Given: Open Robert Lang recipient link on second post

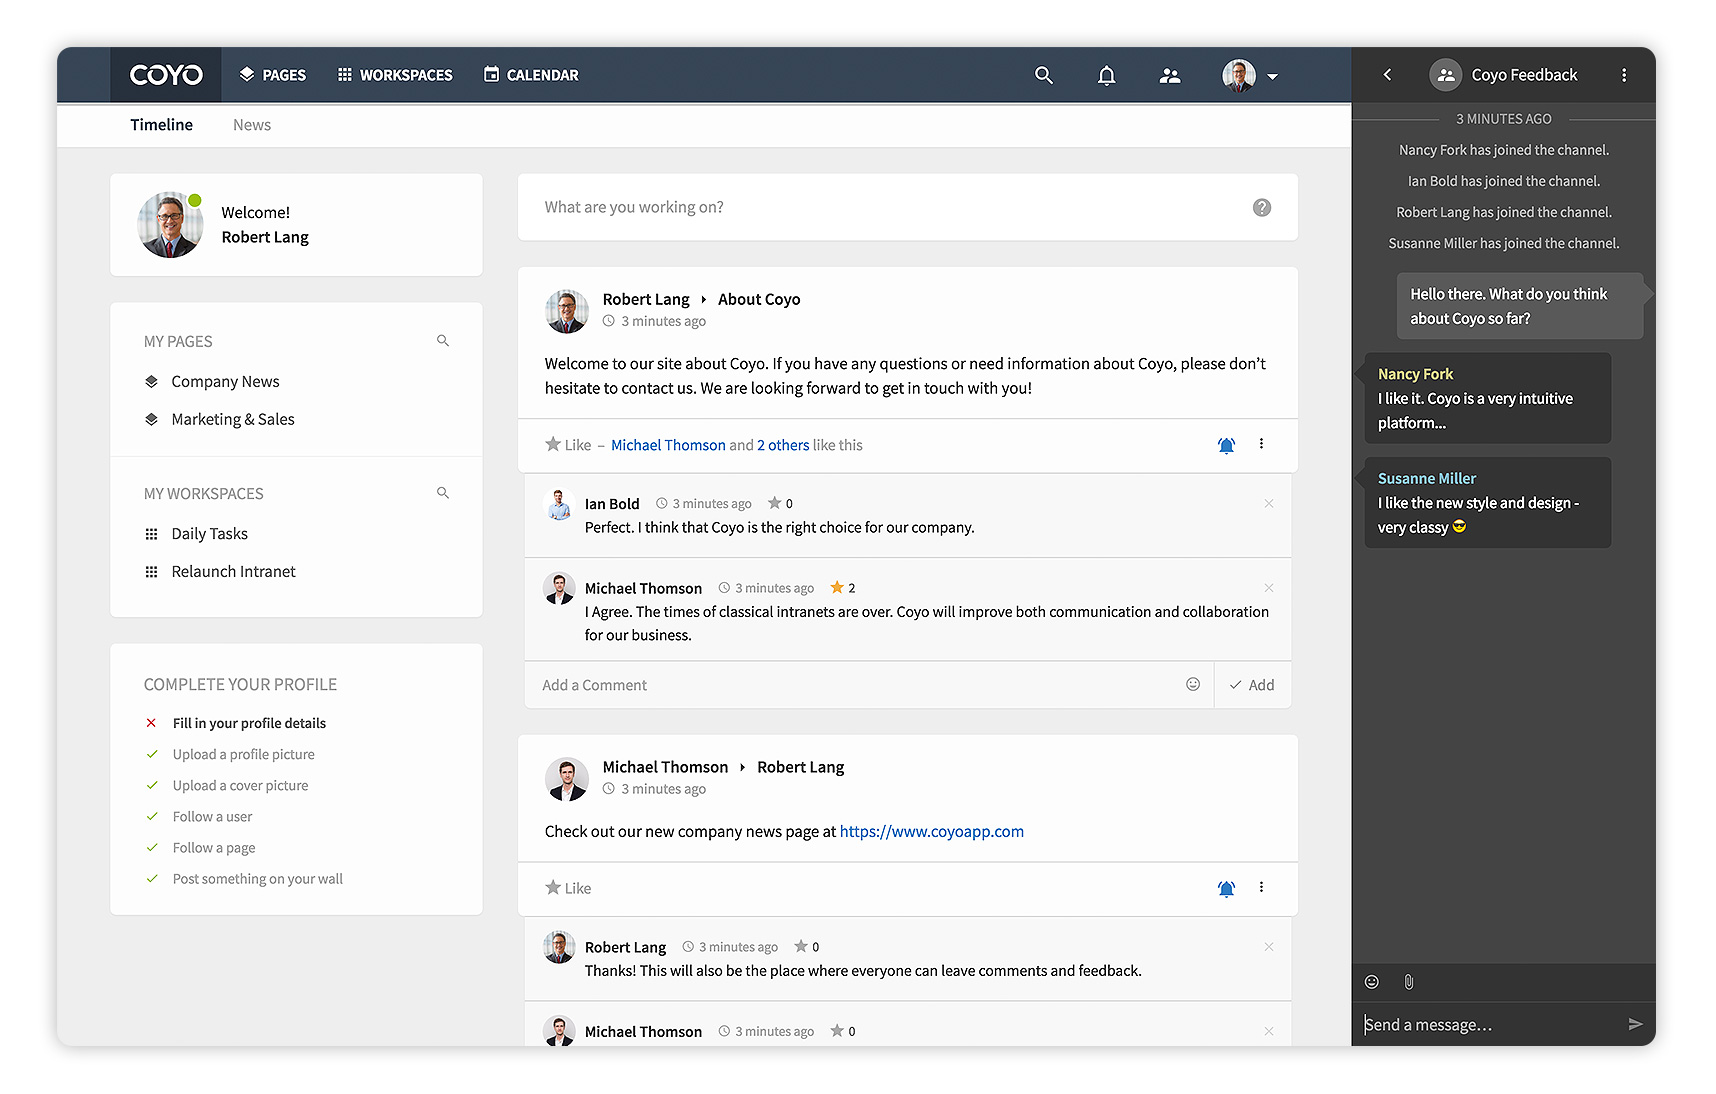Looking at the screenshot, I should (x=800, y=767).
